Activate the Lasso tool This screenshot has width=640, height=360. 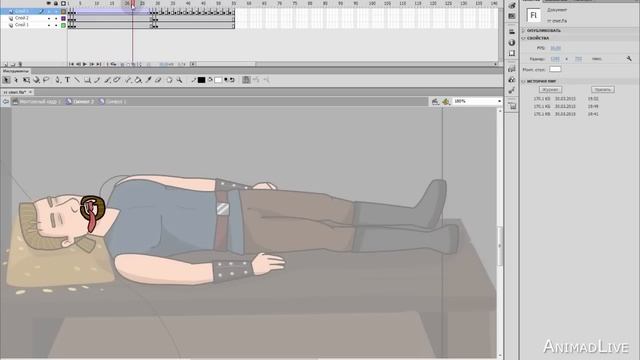[x=46, y=80]
